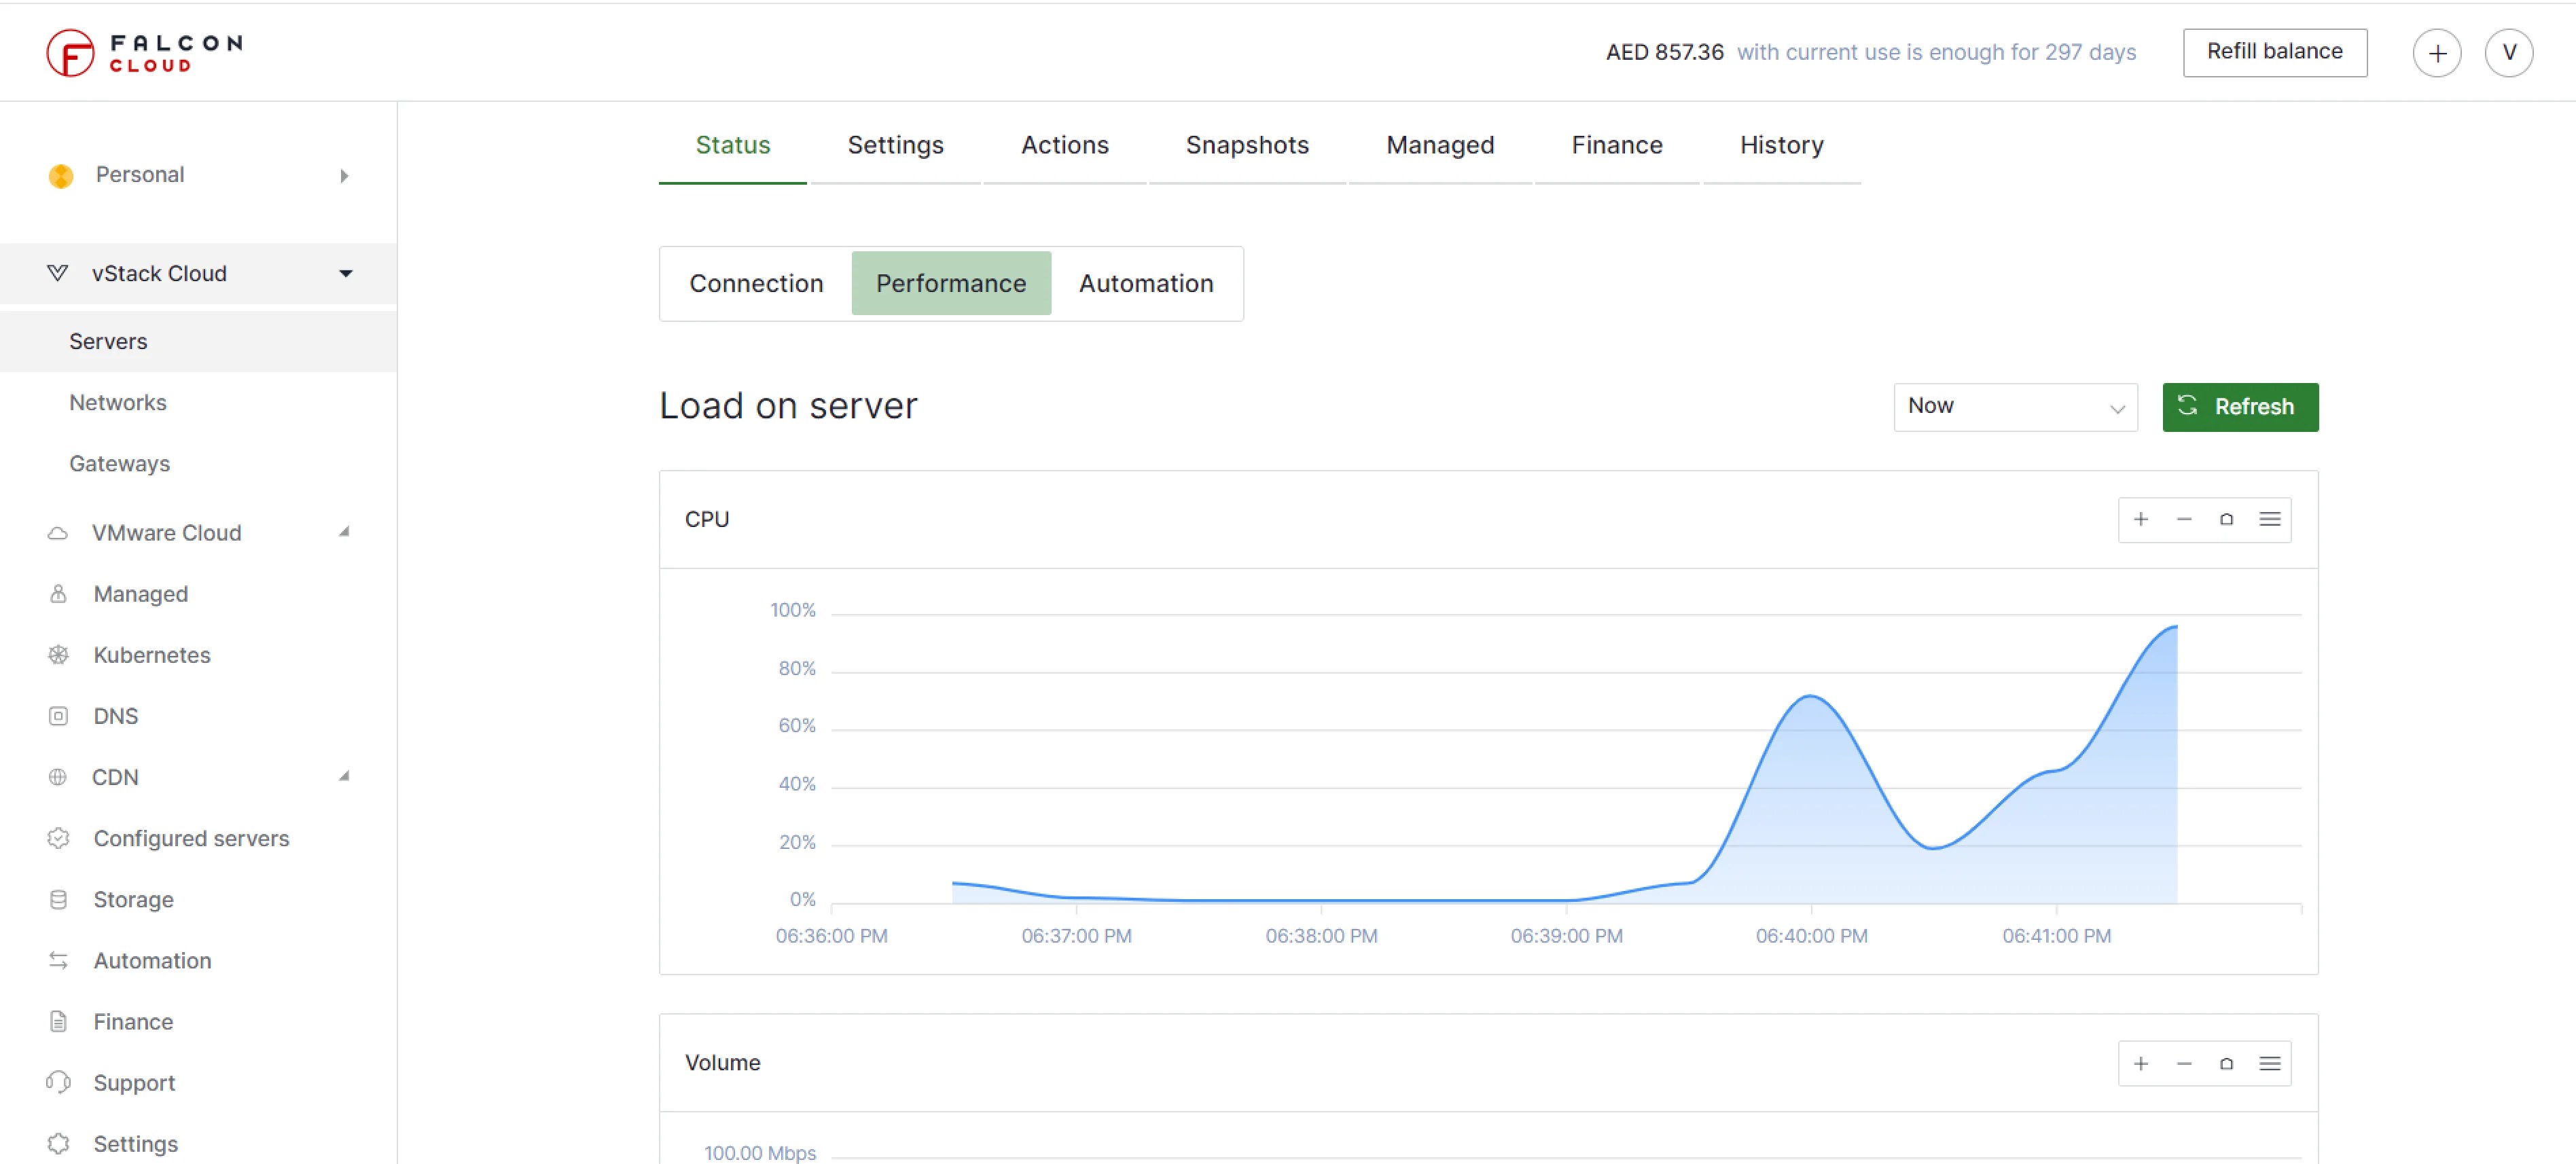Open the CPU chart hamburger menu

[x=2269, y=519]
